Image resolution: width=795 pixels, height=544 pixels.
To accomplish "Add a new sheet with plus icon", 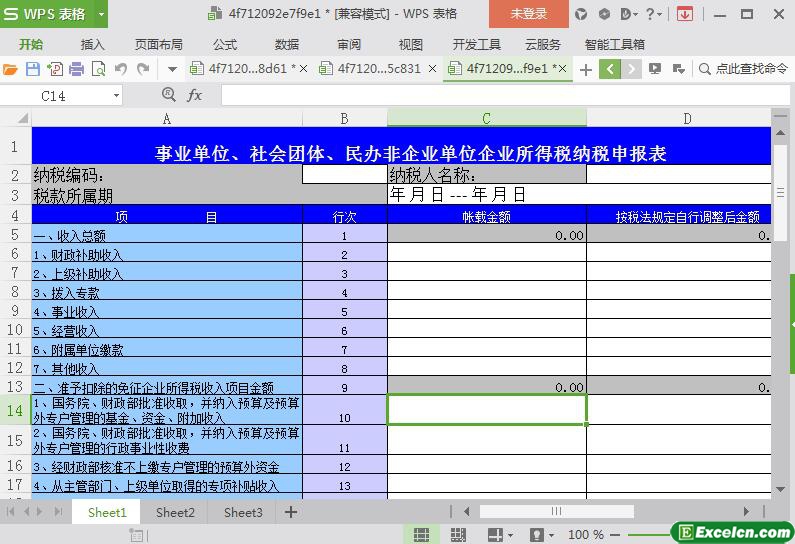I will click(291, 512).
